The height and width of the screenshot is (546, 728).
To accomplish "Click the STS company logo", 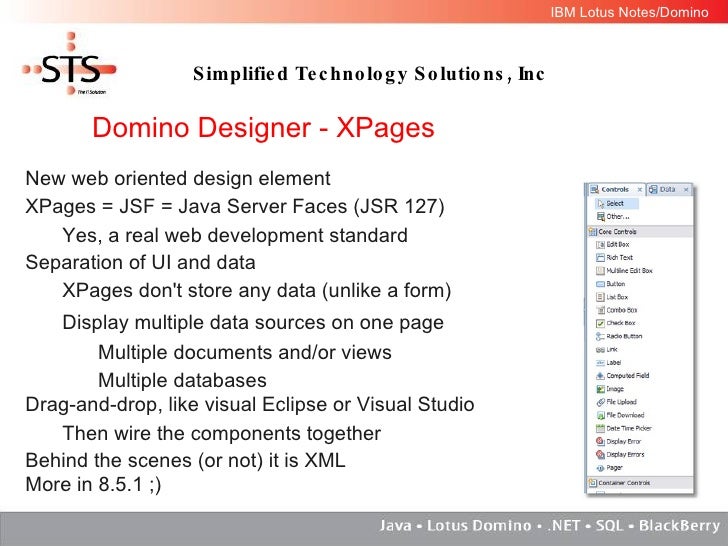I will pyautogui.click(x=69, y=64).
